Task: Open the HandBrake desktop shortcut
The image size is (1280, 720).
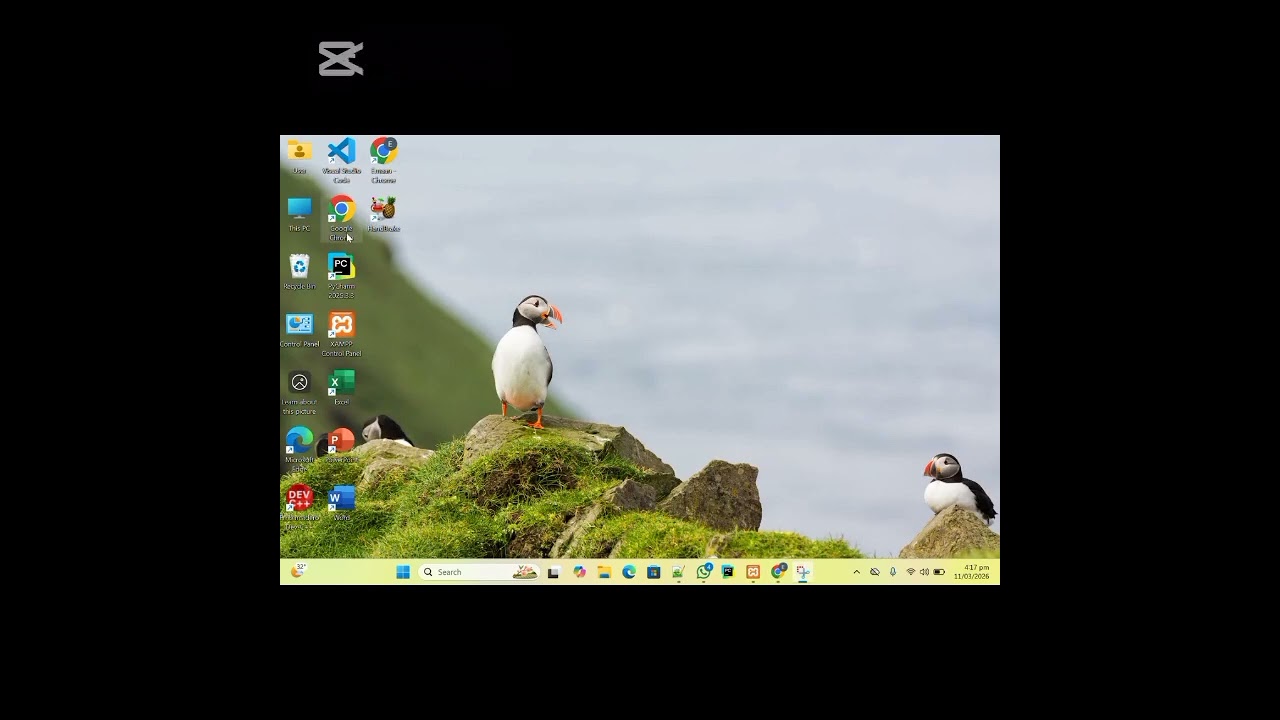Action: point(383,215)
